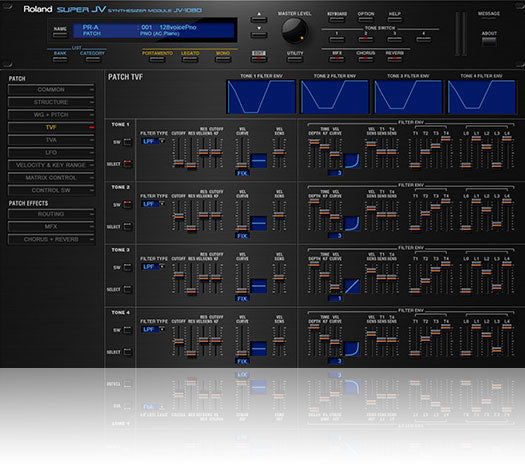The height and width of the screenshot is (468, 525).
Task: Open Tone 2 Filter Type LPF dropdown
Action: point(153,204)
